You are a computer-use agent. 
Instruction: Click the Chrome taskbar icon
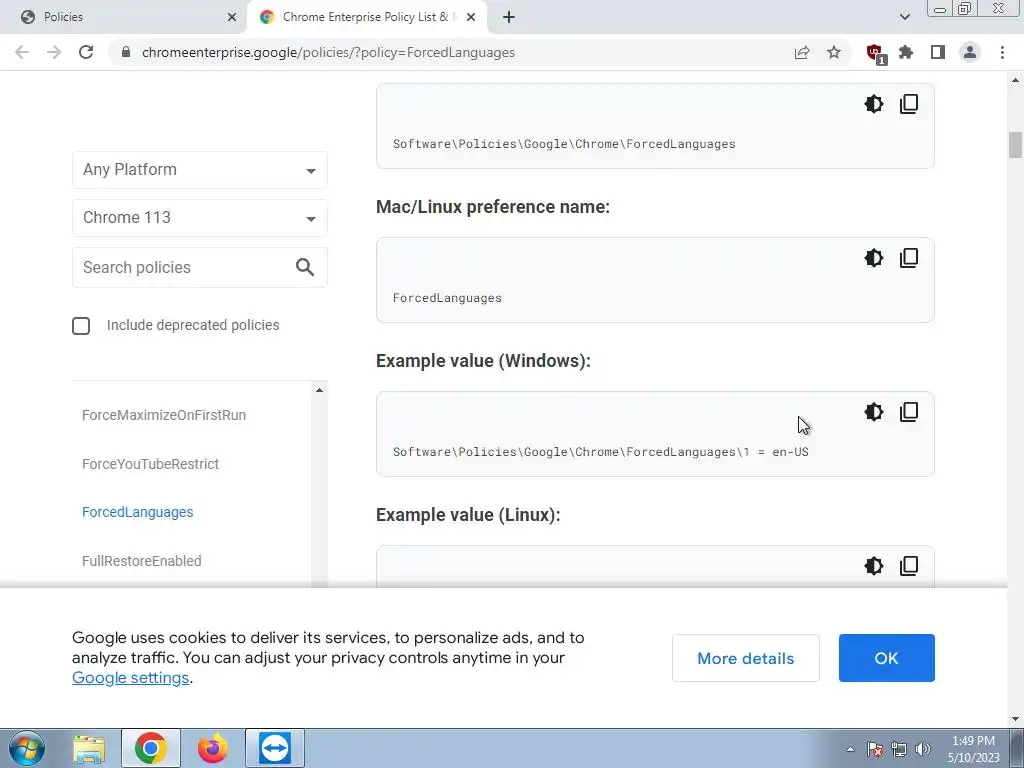pos(151,748)
